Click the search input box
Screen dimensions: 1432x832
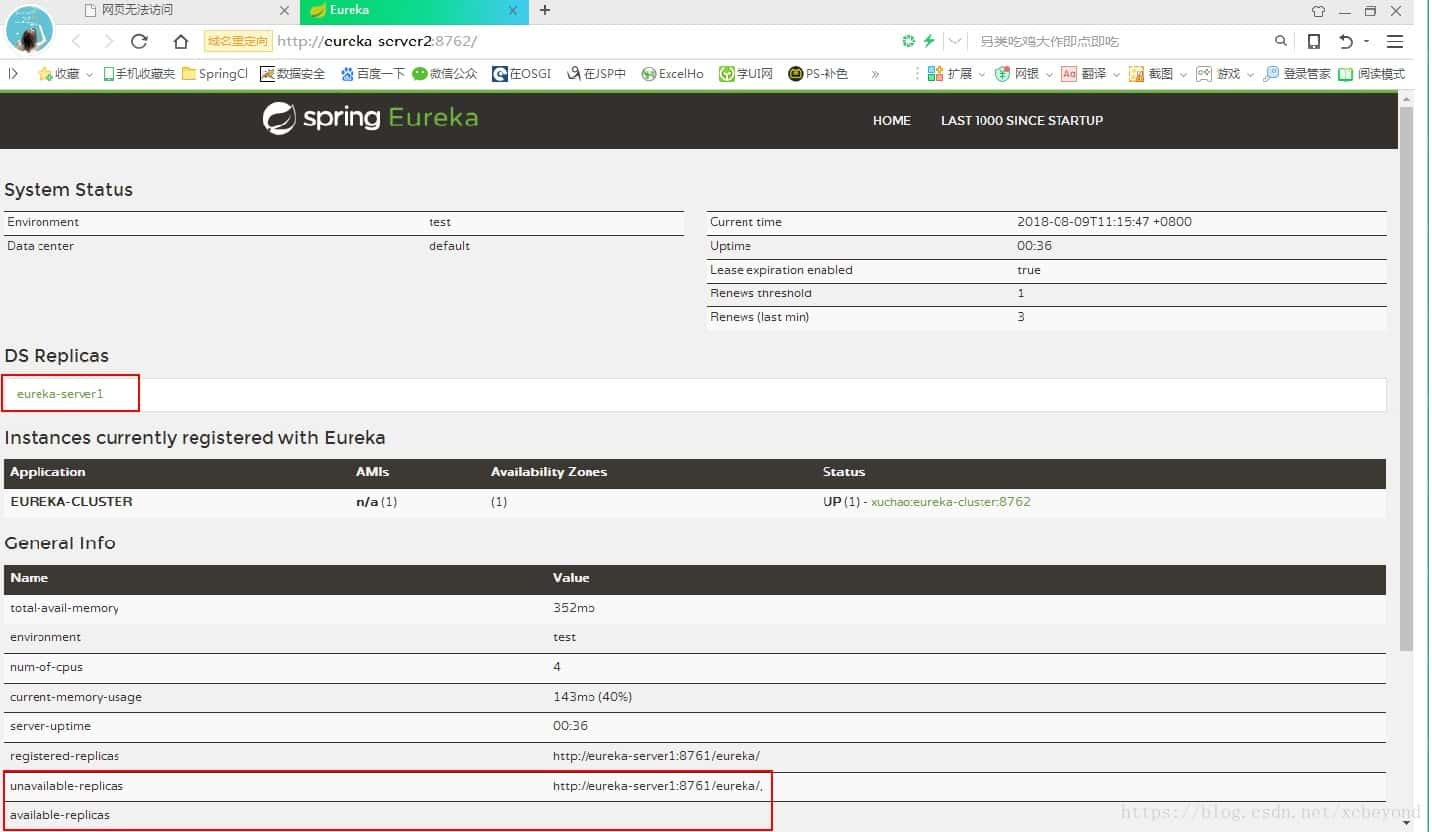coord(1120,41)
